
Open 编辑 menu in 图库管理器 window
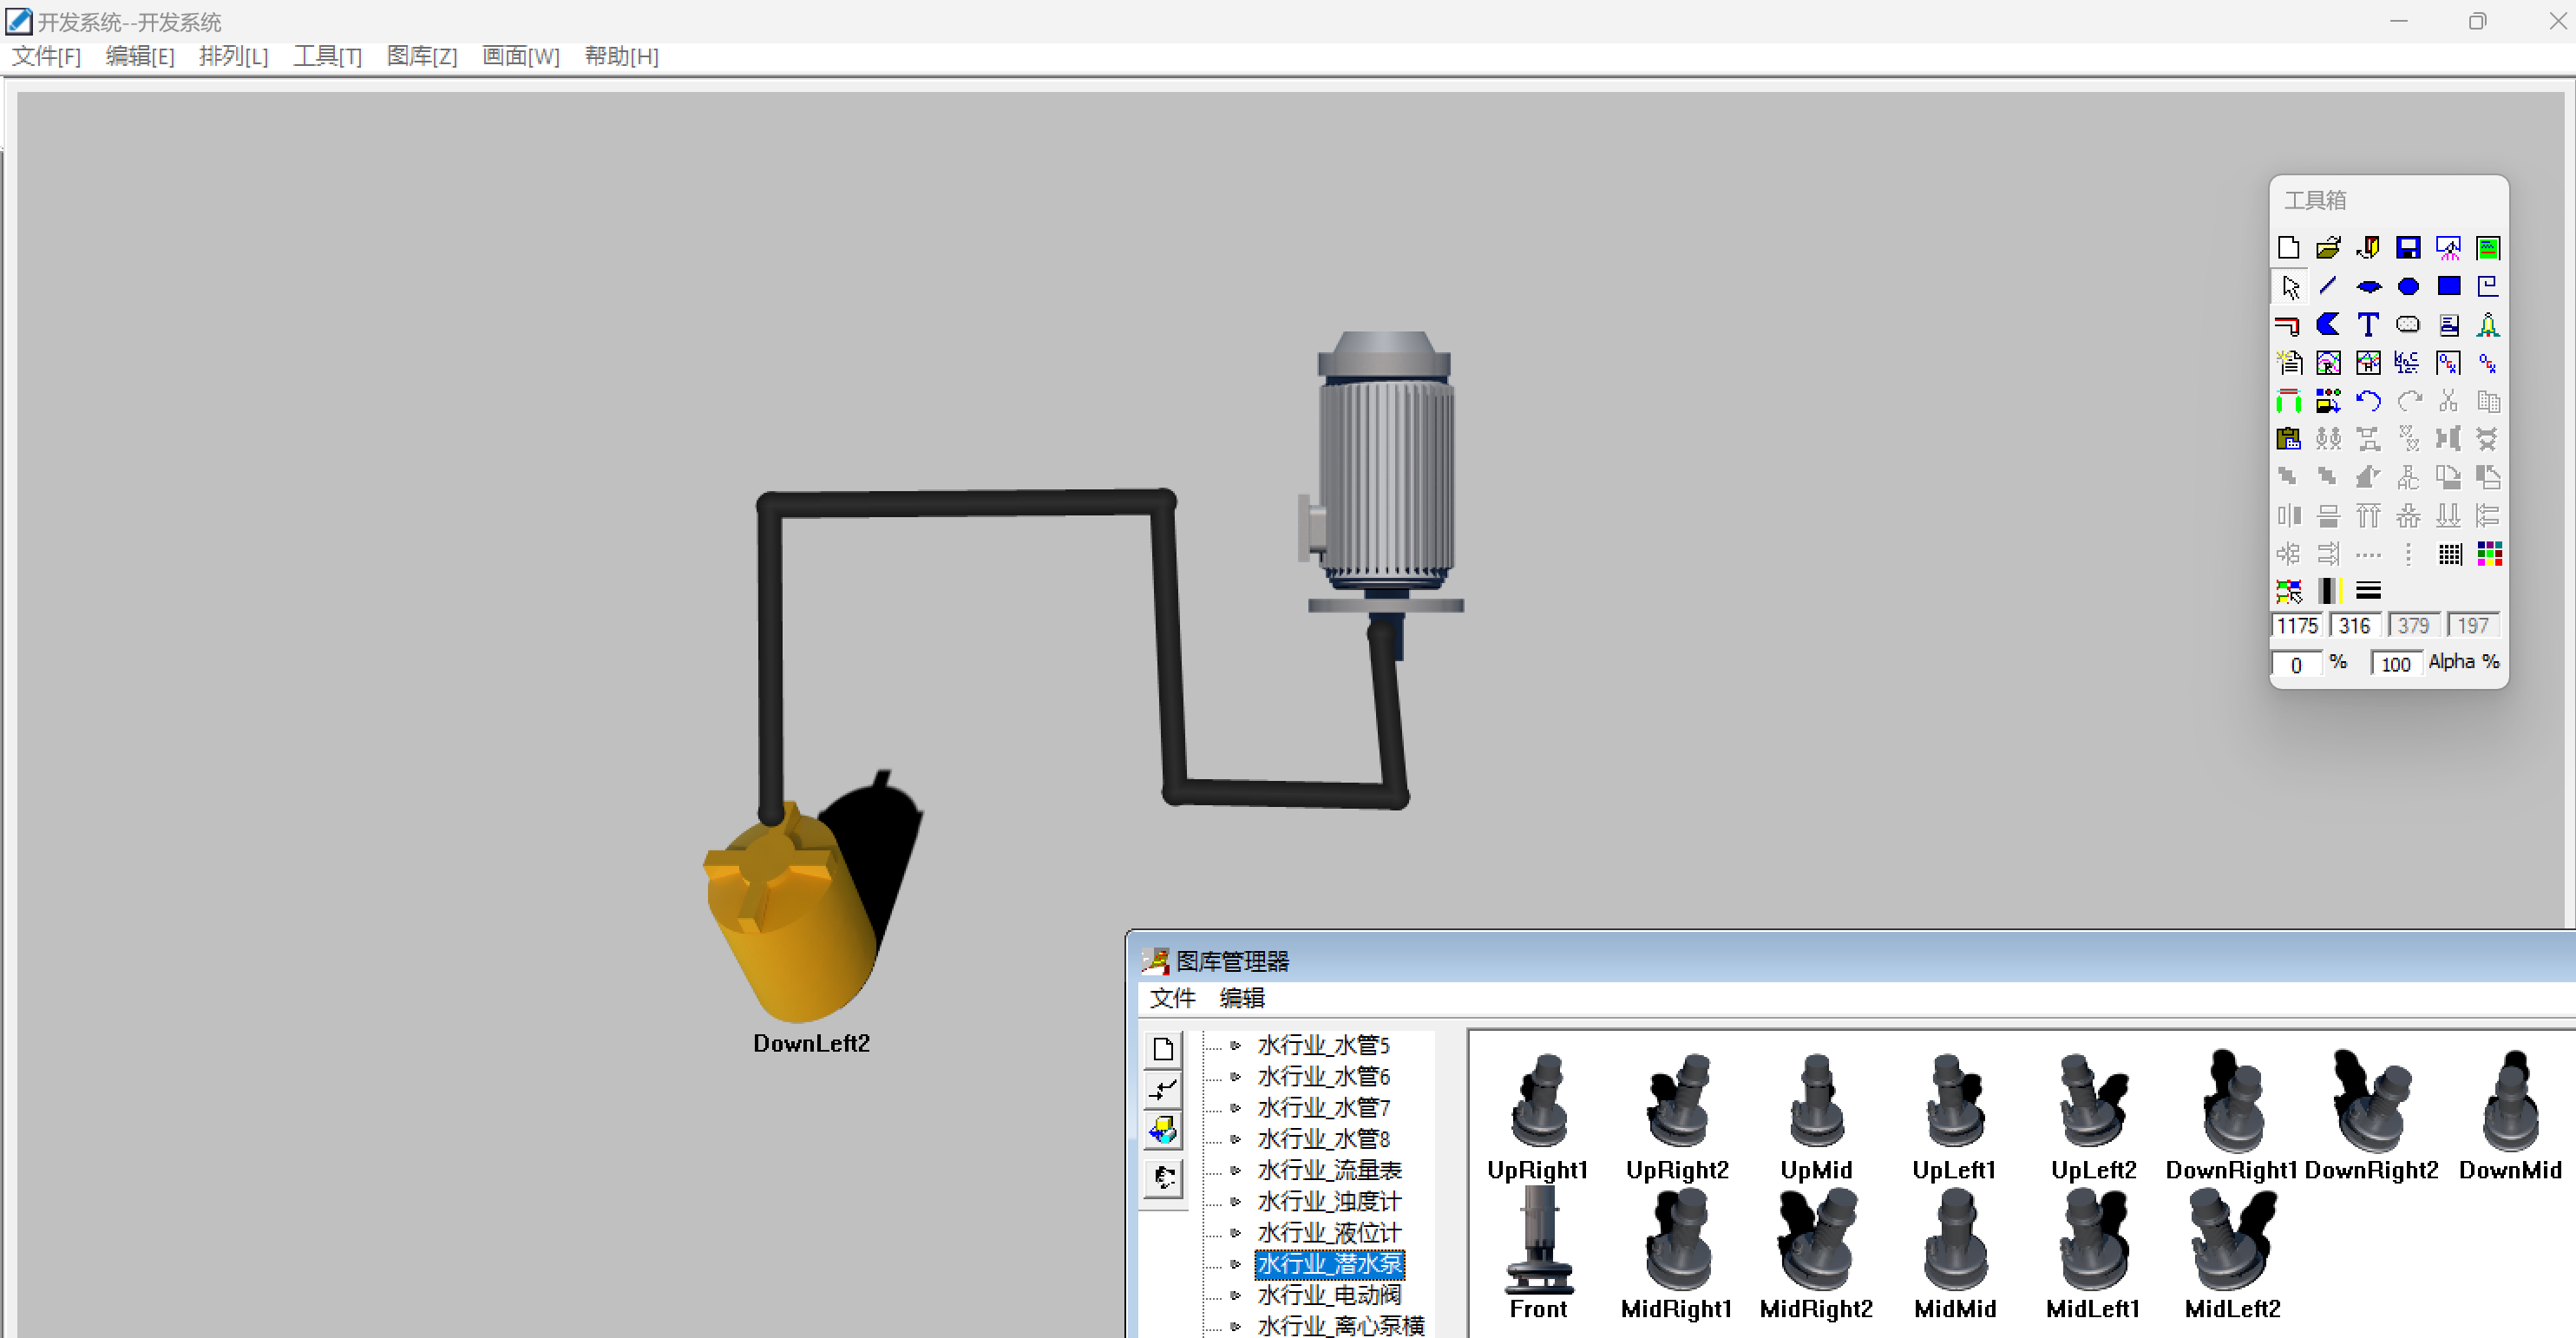pyautogui.click(x=1242, y=998)
